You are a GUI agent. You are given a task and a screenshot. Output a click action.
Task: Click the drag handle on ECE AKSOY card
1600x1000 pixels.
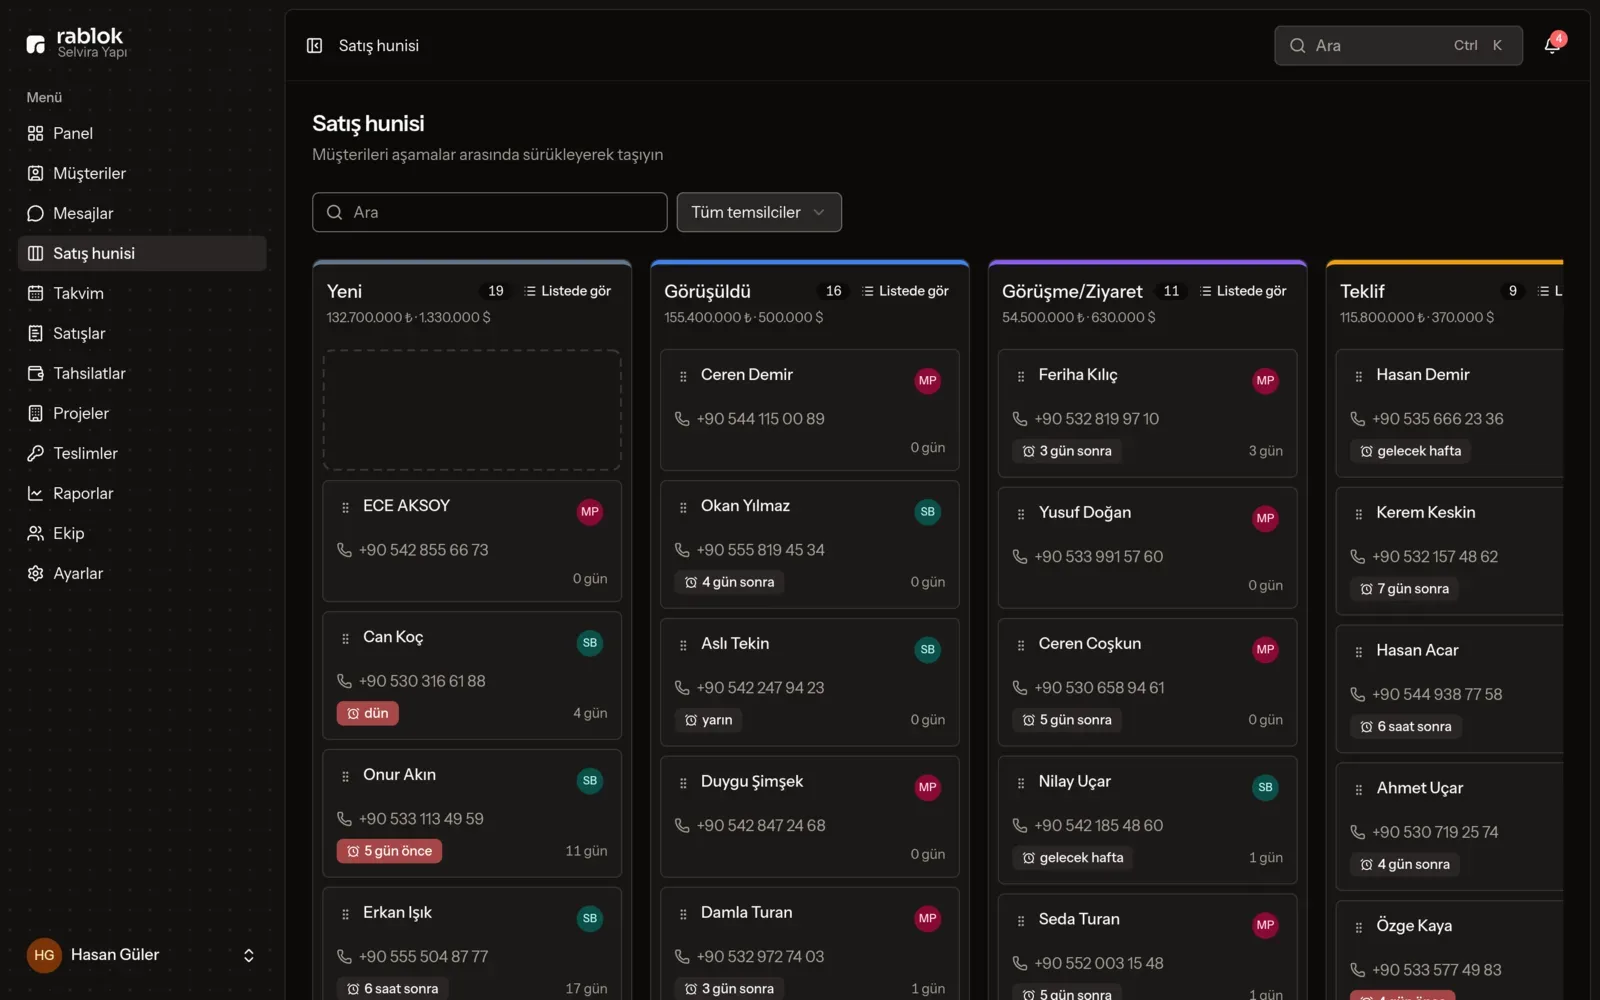[346, 508]
